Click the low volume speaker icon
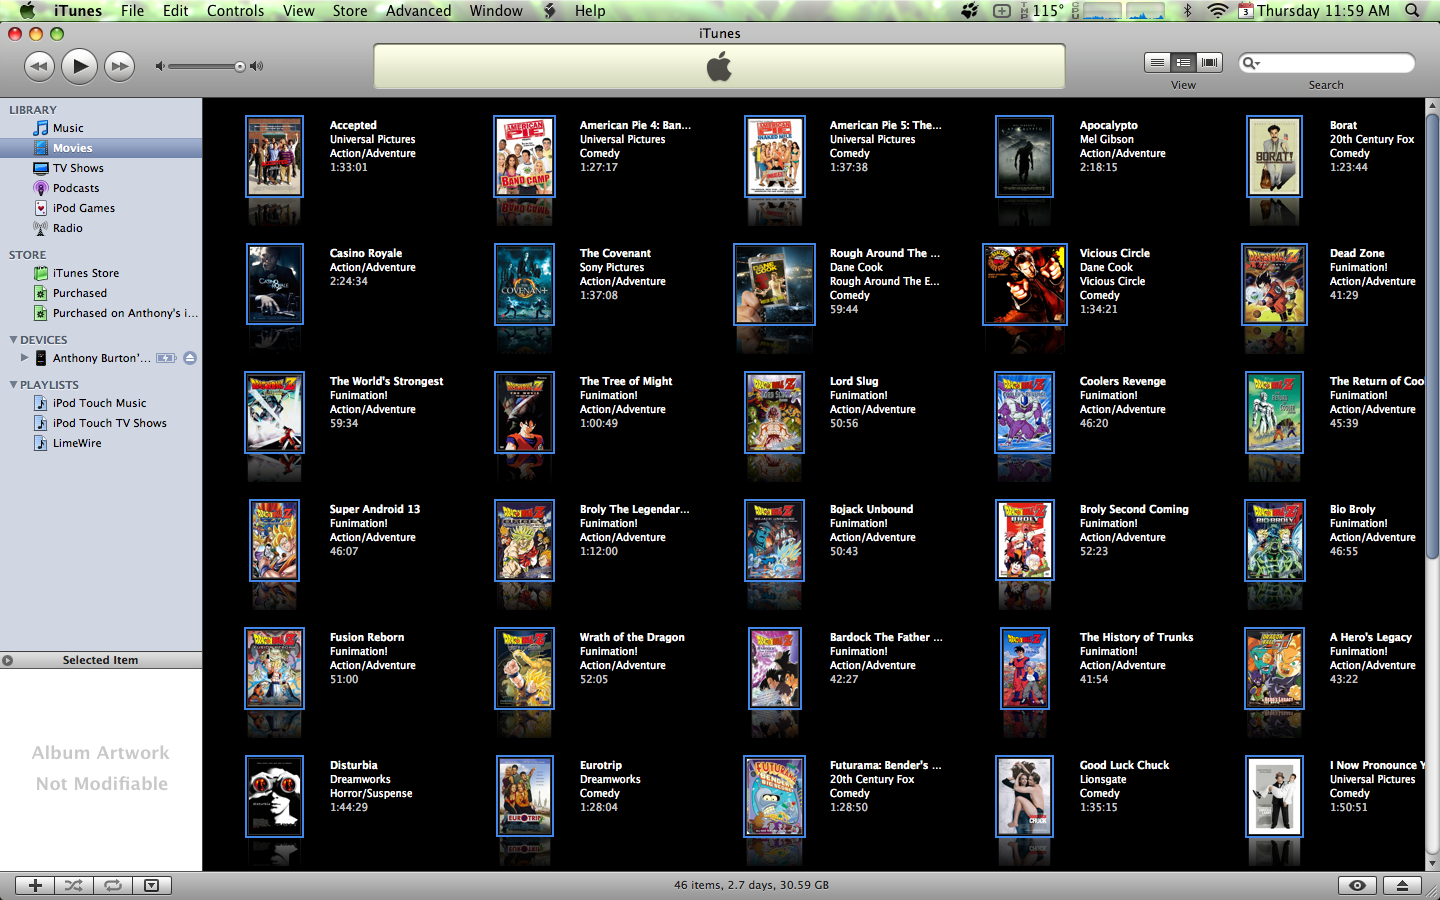The width and height of the screenshot is (1440, 900). (159, 67)
